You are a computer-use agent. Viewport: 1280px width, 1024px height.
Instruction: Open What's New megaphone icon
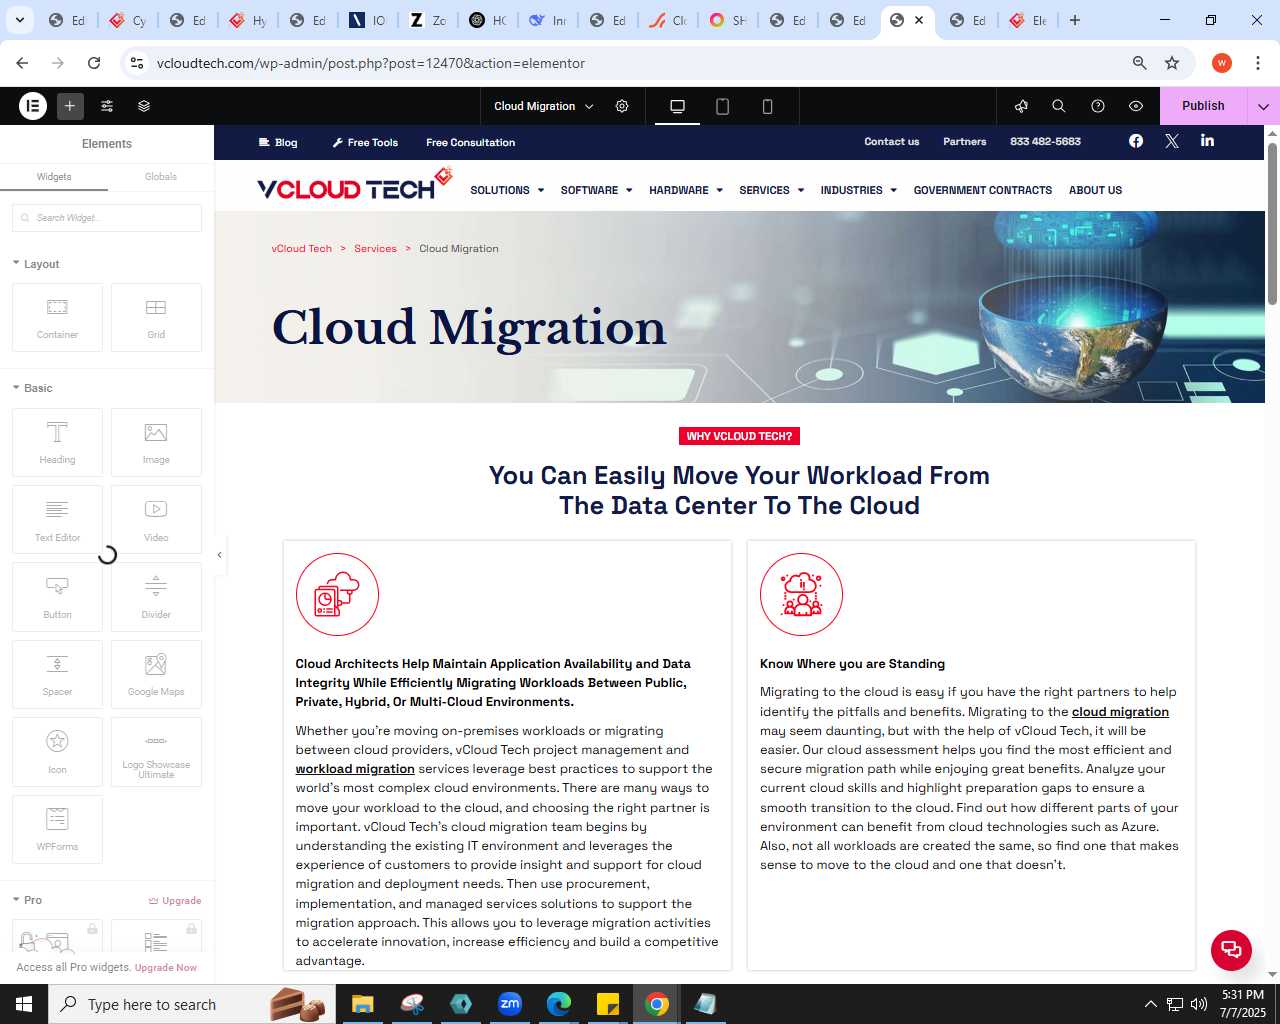1021,106
